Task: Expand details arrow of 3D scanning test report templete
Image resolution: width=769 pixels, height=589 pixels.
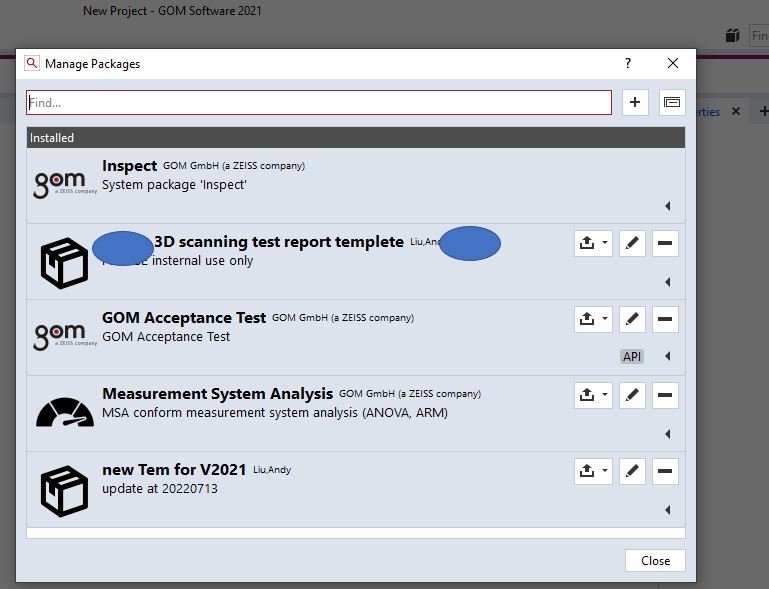Action: (x=668, y=282)
